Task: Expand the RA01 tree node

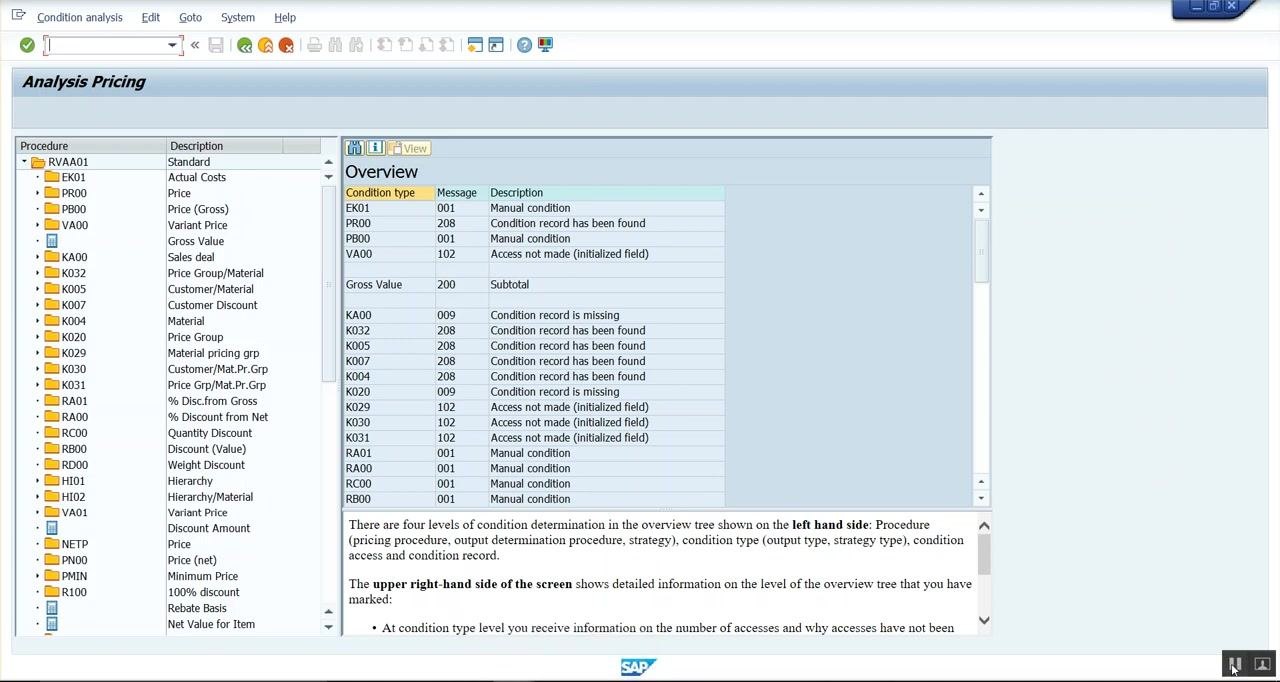Action: (x=38, y=401)
